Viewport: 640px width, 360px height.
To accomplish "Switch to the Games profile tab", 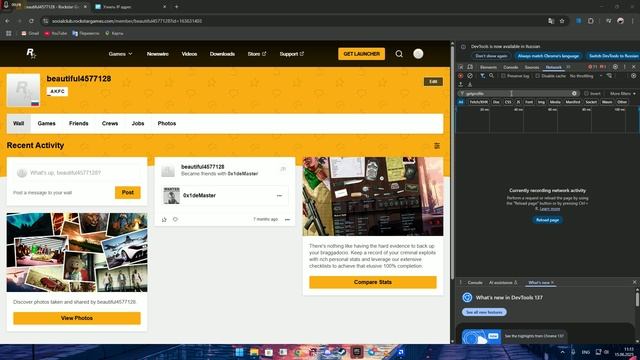I will pyautogui.click(x=47, y=123).
